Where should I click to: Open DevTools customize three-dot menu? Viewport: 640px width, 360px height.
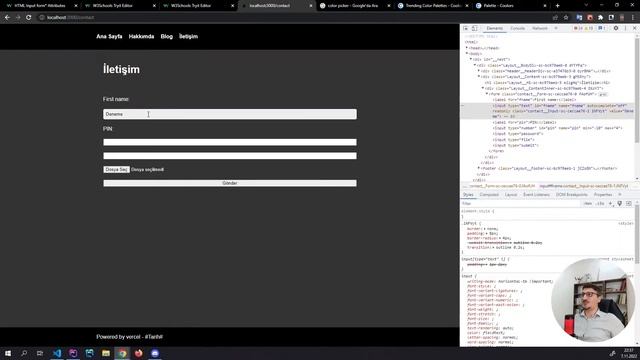[625, 28]
